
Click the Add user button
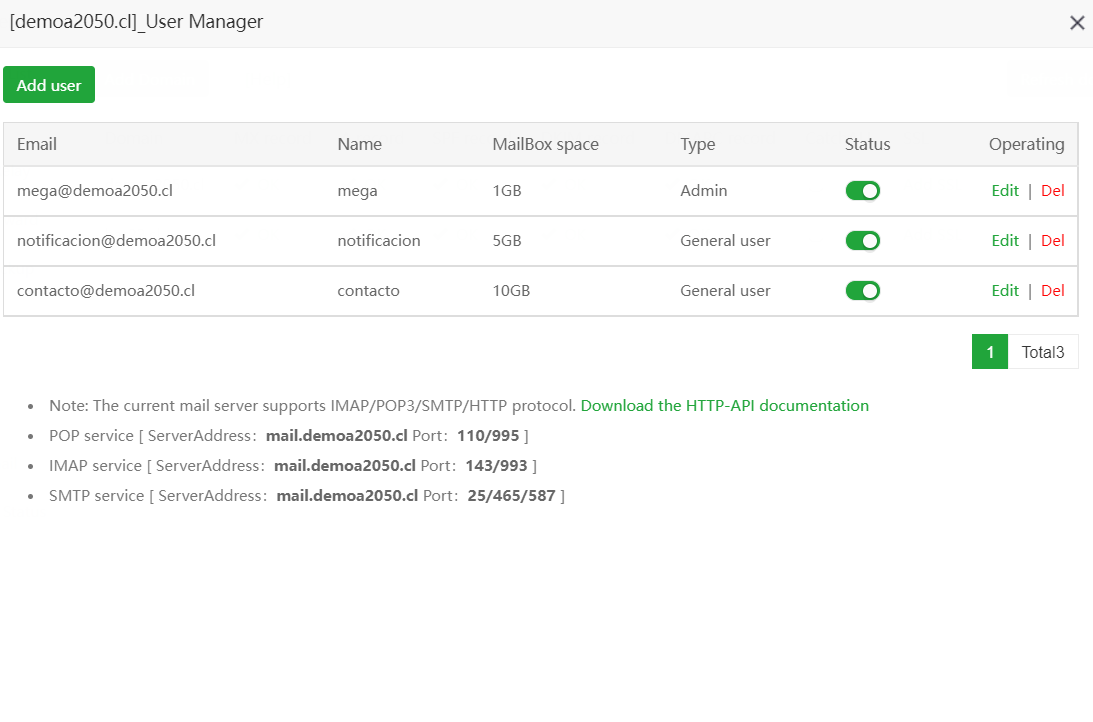tap(49, 85)
